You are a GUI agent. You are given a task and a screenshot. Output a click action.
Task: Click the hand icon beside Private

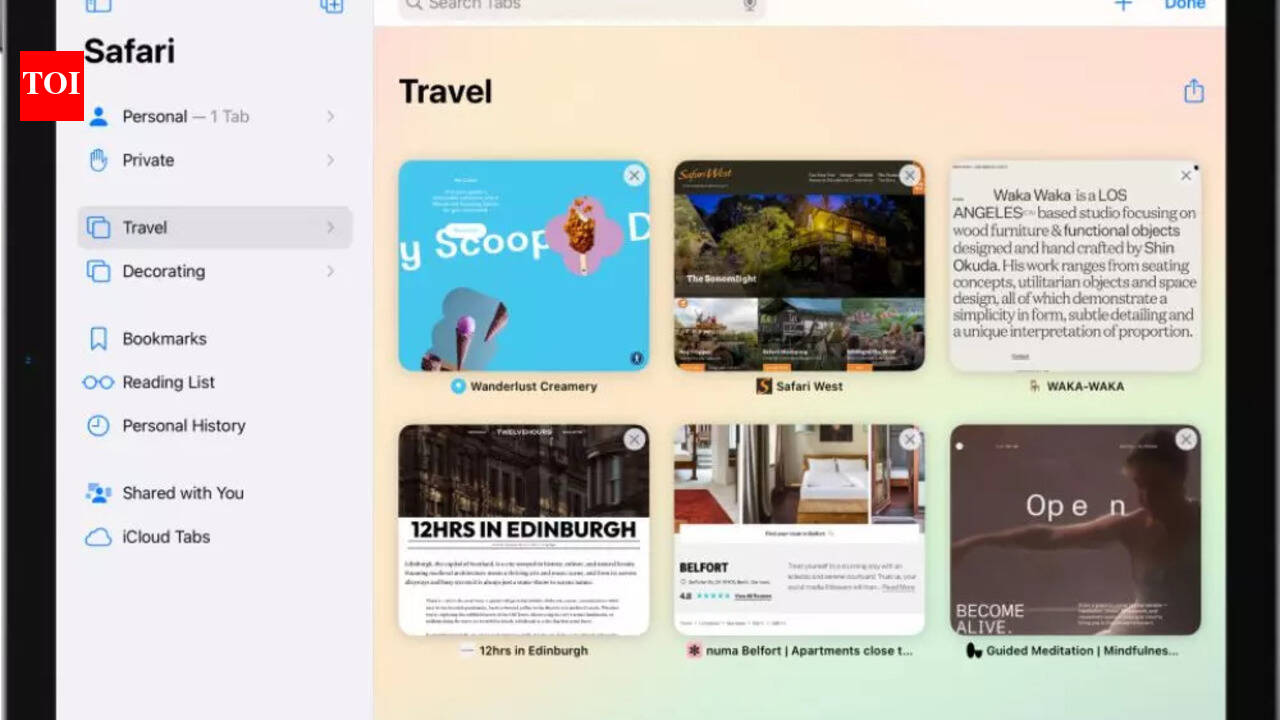98,160
